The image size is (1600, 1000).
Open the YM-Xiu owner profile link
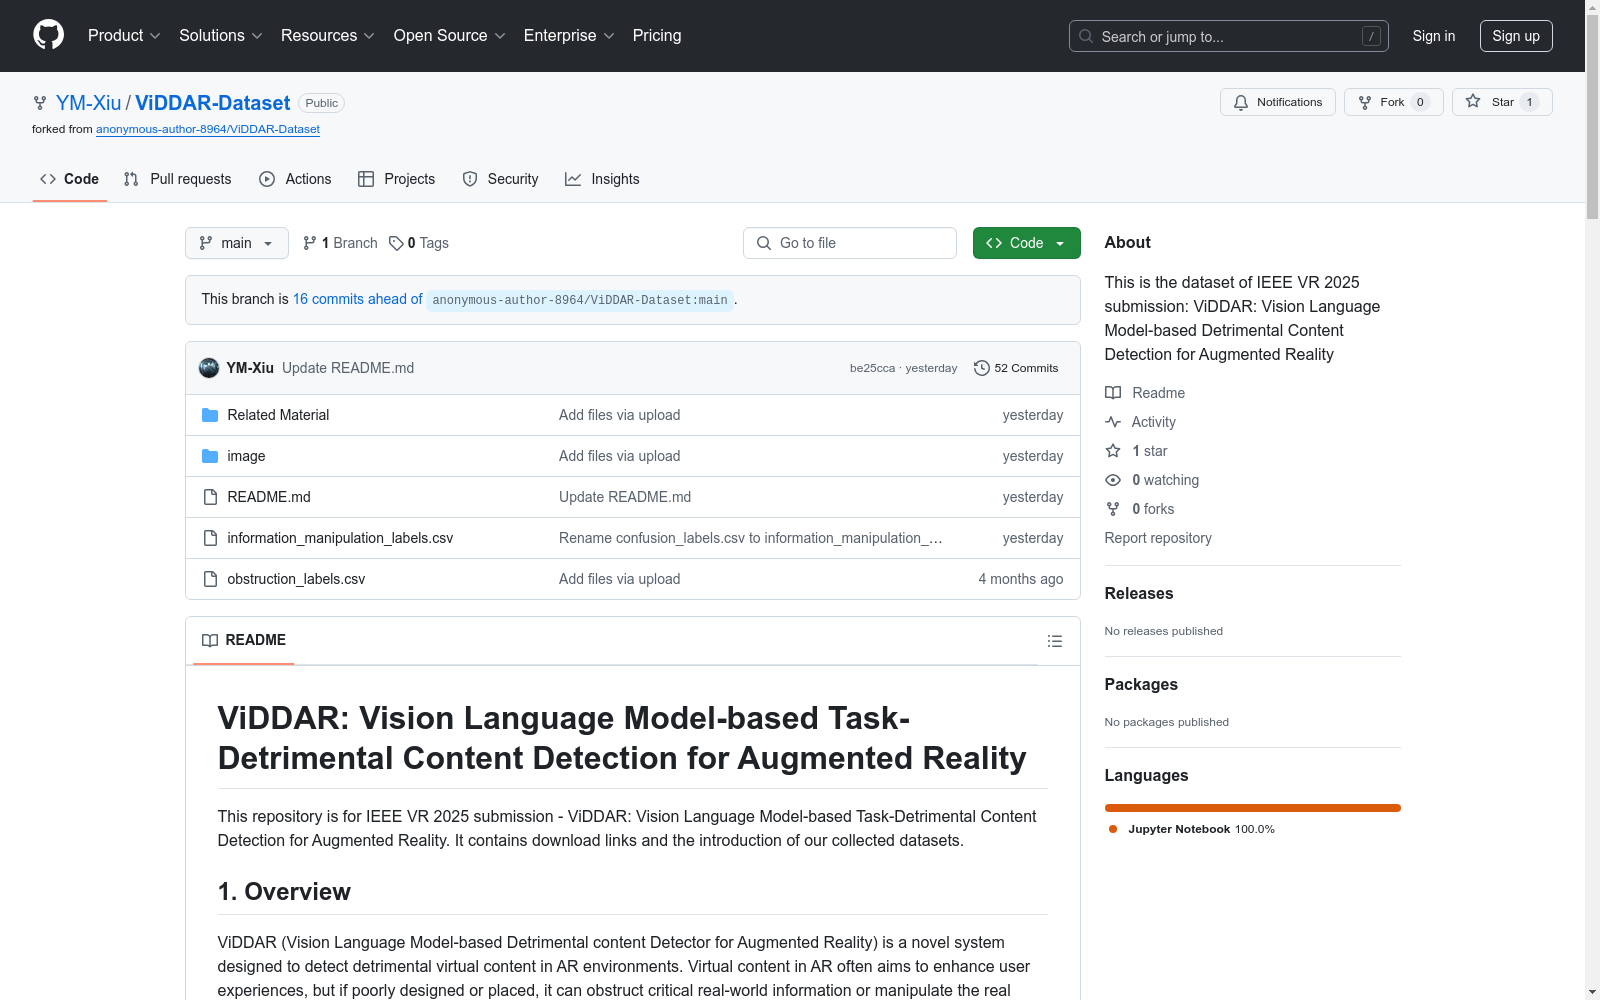coord(88,103)
